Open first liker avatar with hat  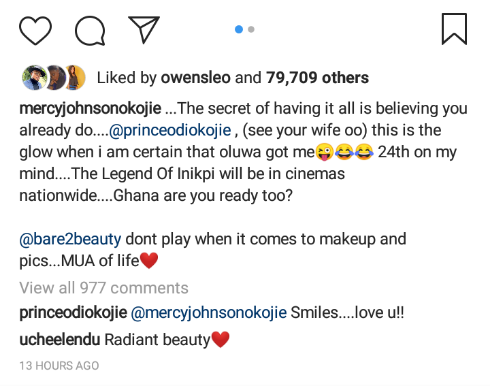(34, 77)
